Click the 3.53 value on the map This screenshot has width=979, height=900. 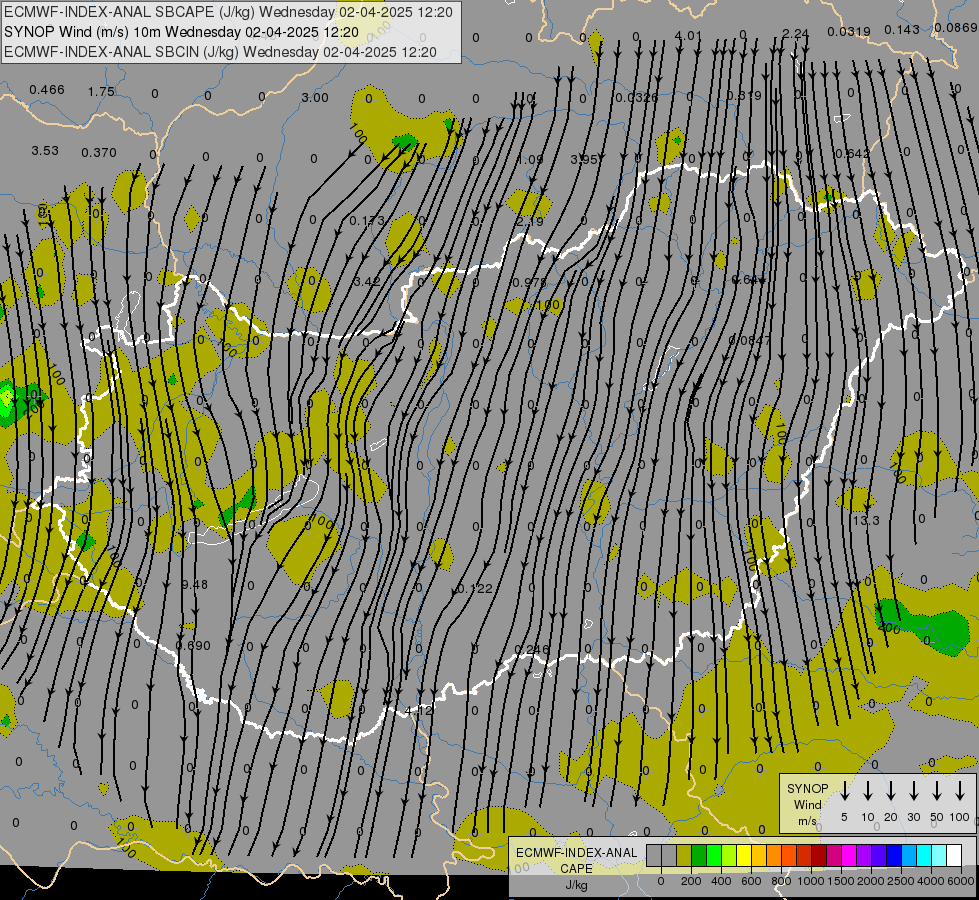click(45, 151)
